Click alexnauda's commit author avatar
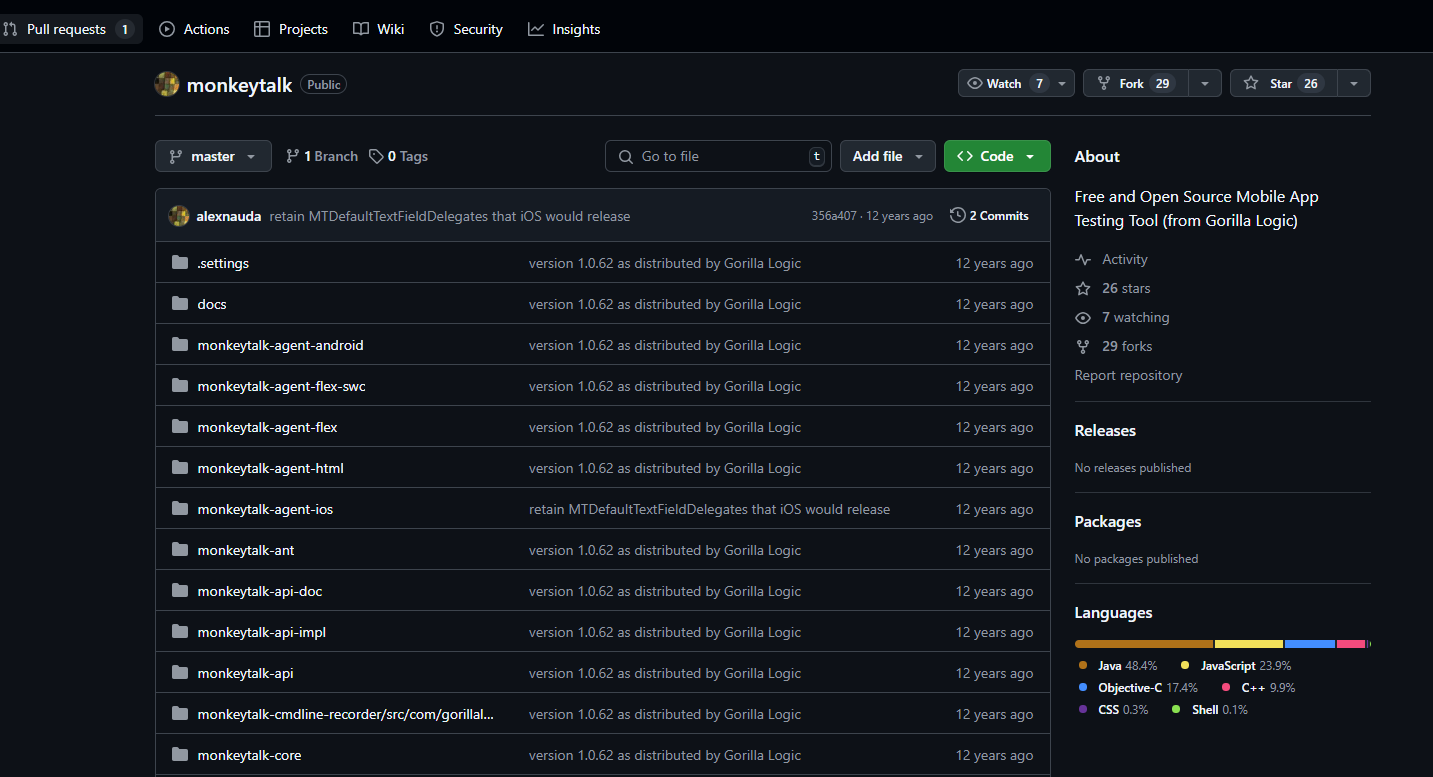The width and height of the screenshot is (1433, 777). point(179,216)
